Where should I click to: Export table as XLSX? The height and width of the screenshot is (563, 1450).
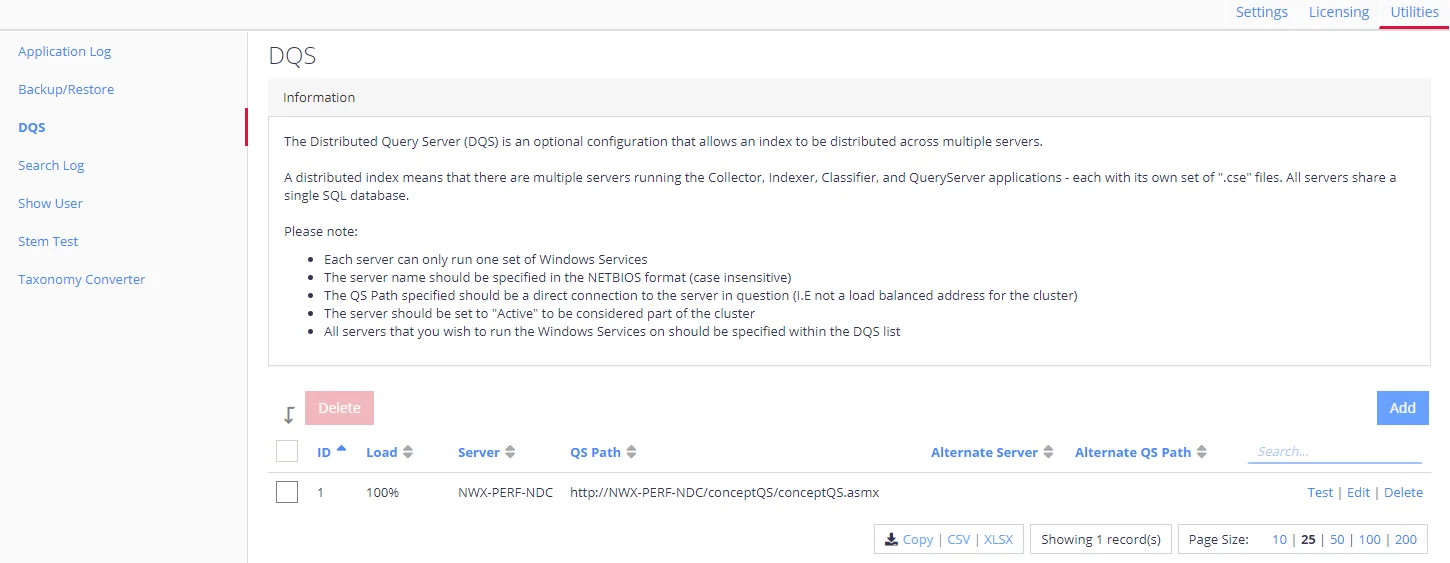[998, 539]
